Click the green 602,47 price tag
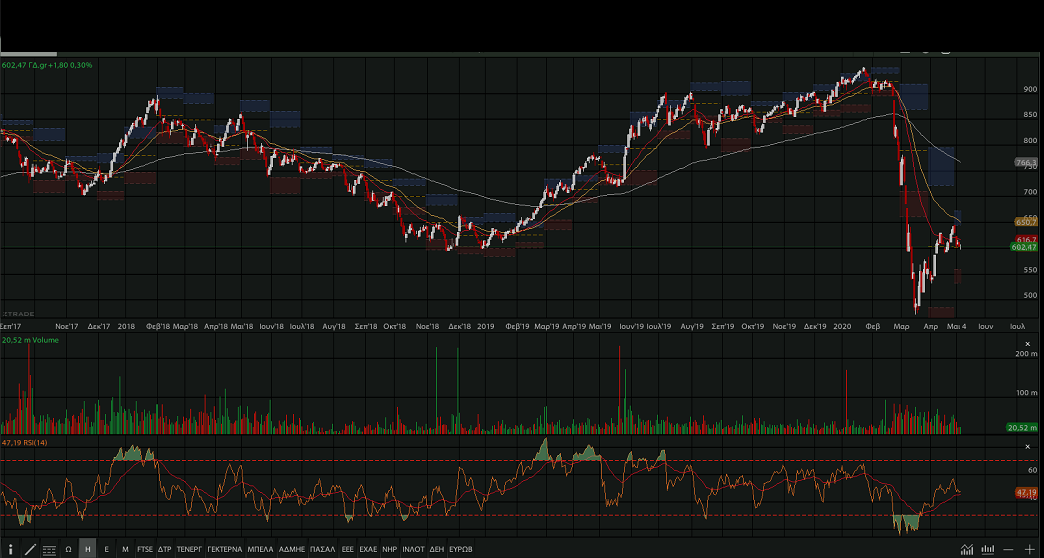Viewport: 1044px width, 558px height. pyautogui.click(x=1024, y=248)
